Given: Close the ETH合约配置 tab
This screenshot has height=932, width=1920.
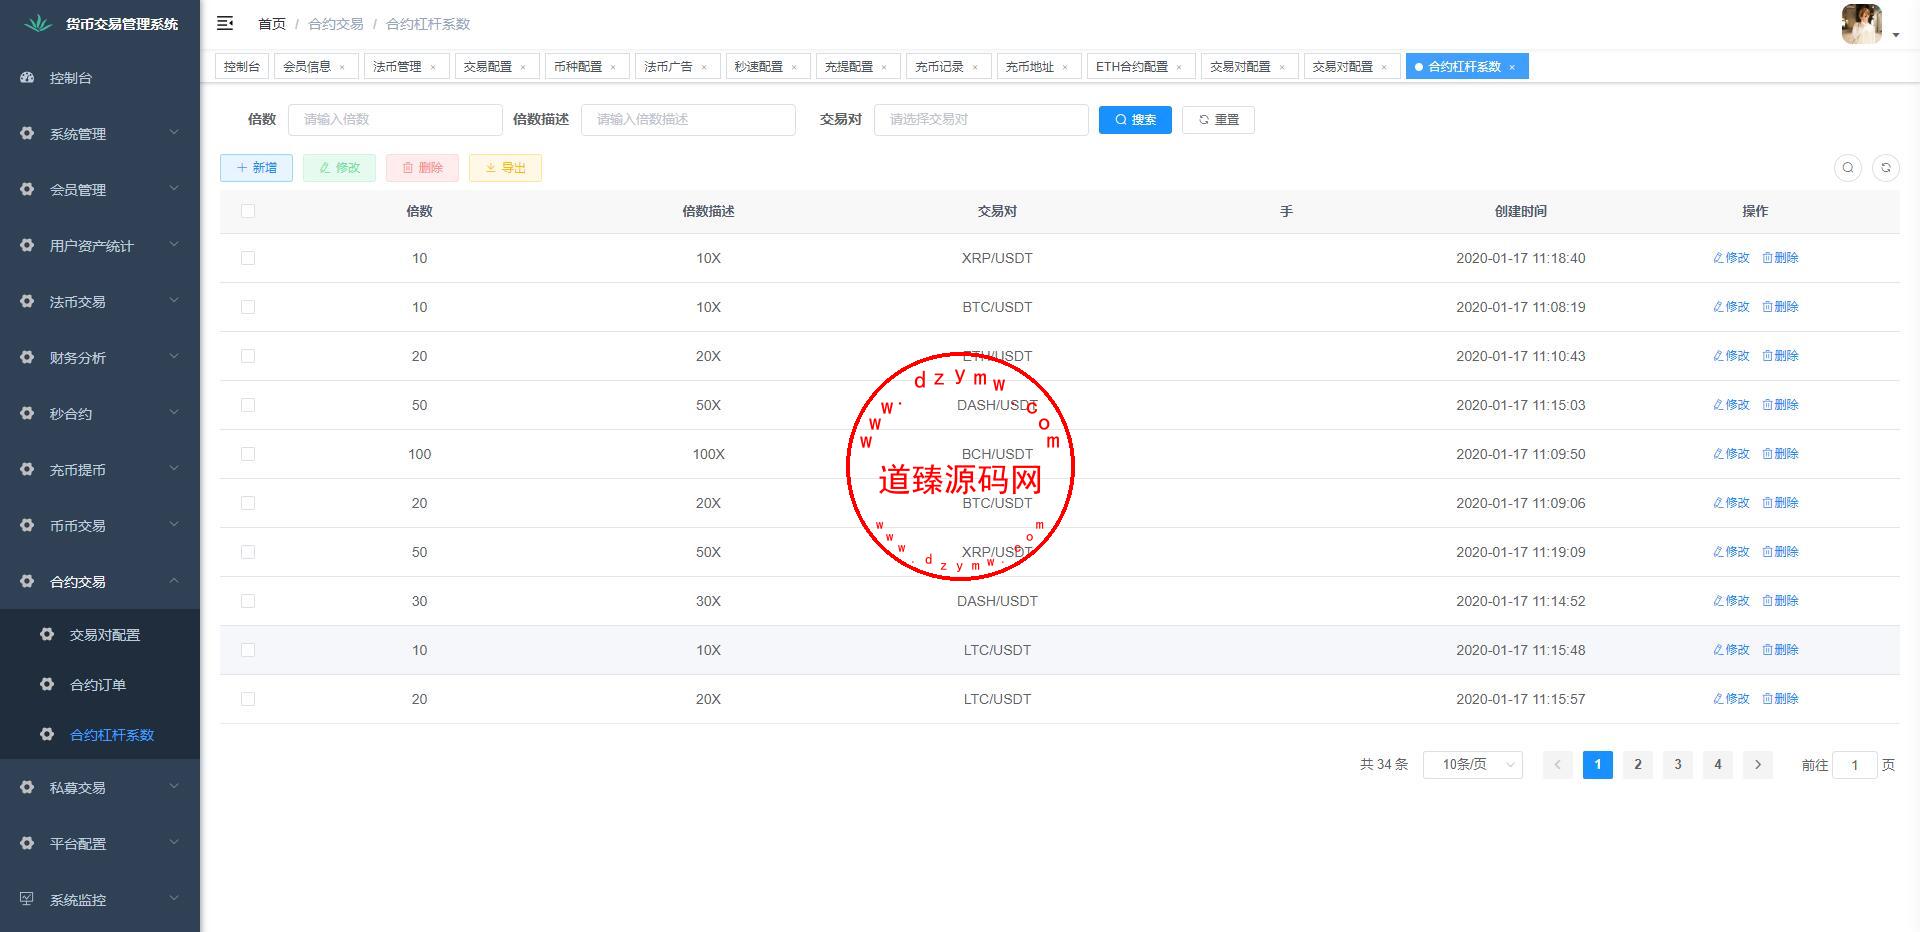Looking at the screenshot, I should [1179, 67].
